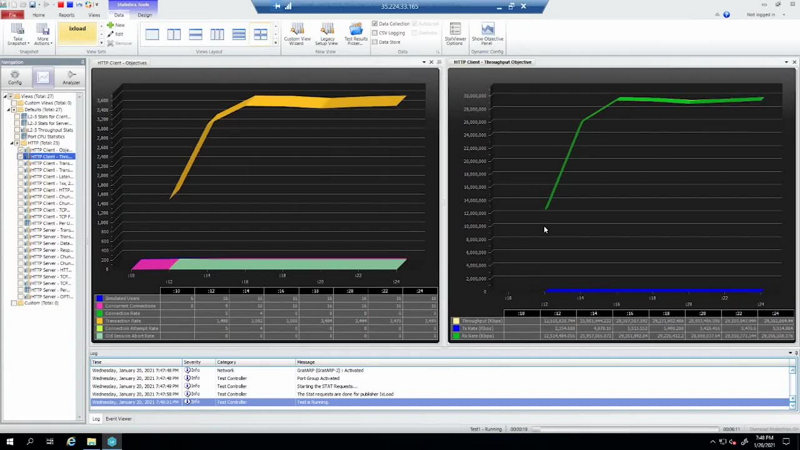800x450 pixels.
Task: Toggle the Data Store checkbox
Action: [375, 42]
